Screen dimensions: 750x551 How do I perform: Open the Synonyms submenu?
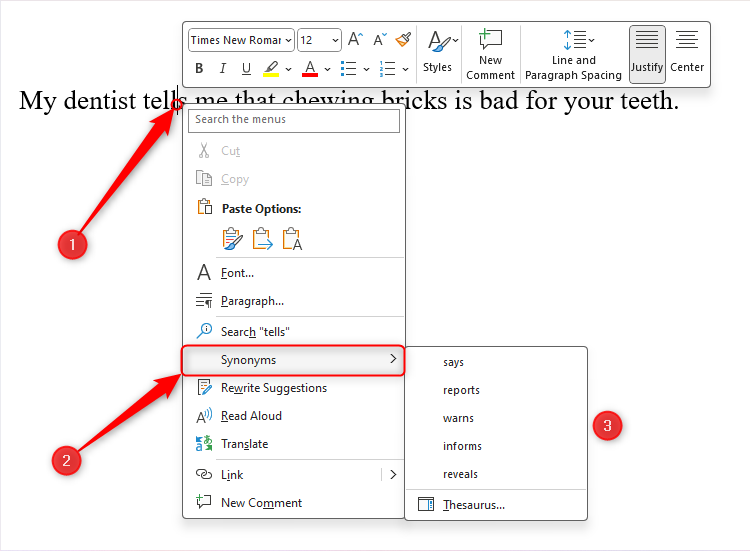[294, 360]
